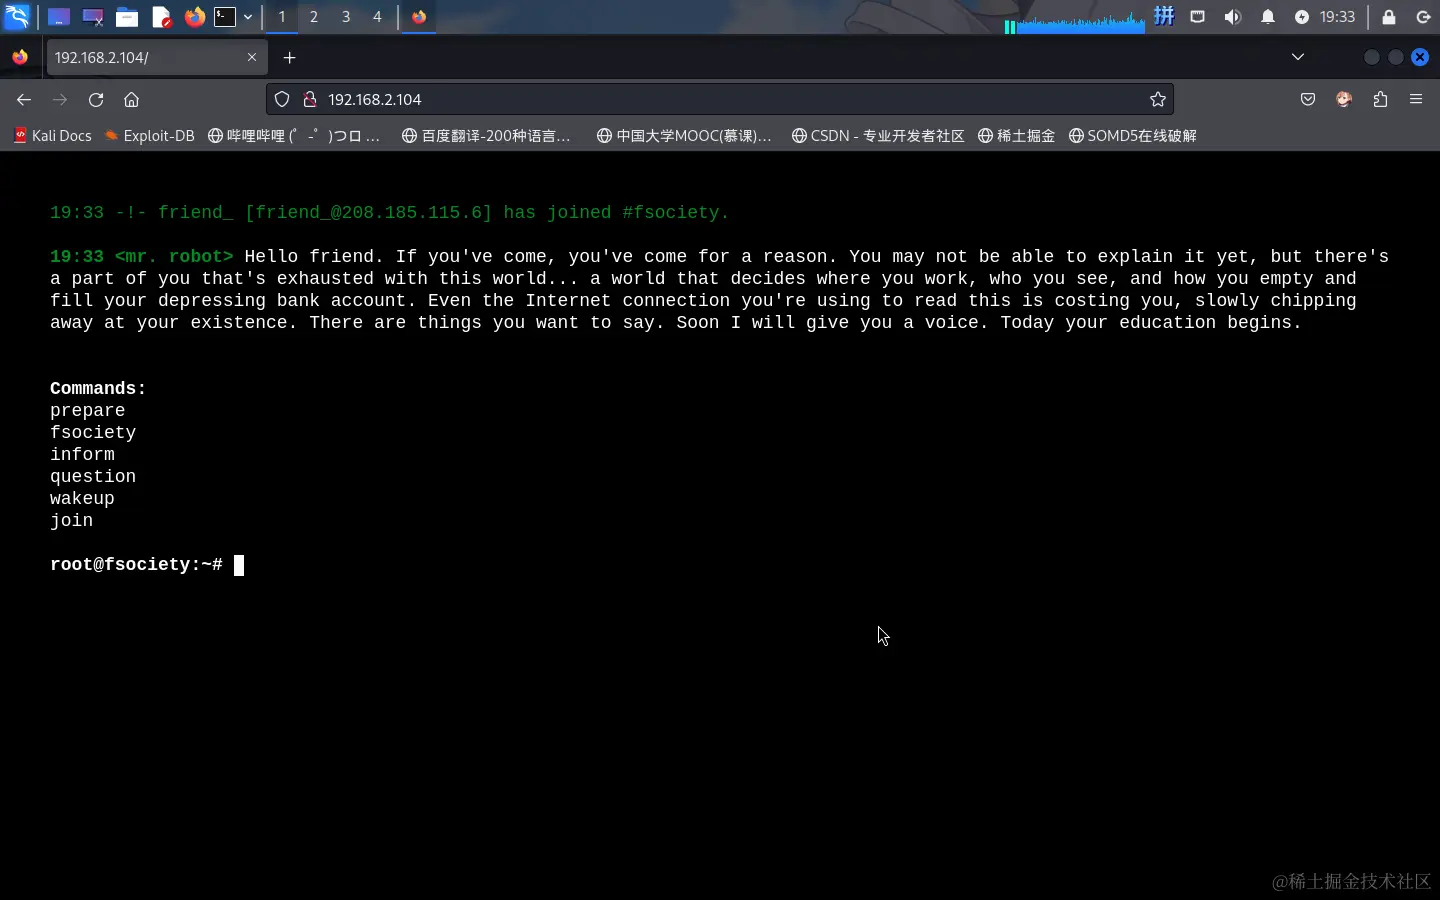
Task: Click the '<mr. robot>' nickname text
Action: tap(174, 257)
